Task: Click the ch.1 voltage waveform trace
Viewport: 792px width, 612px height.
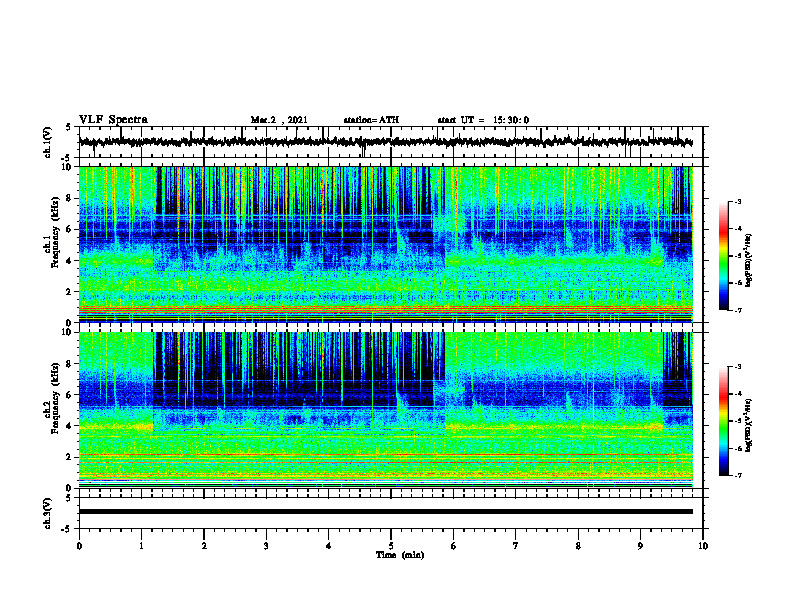Action: click(x=385, y=142)
